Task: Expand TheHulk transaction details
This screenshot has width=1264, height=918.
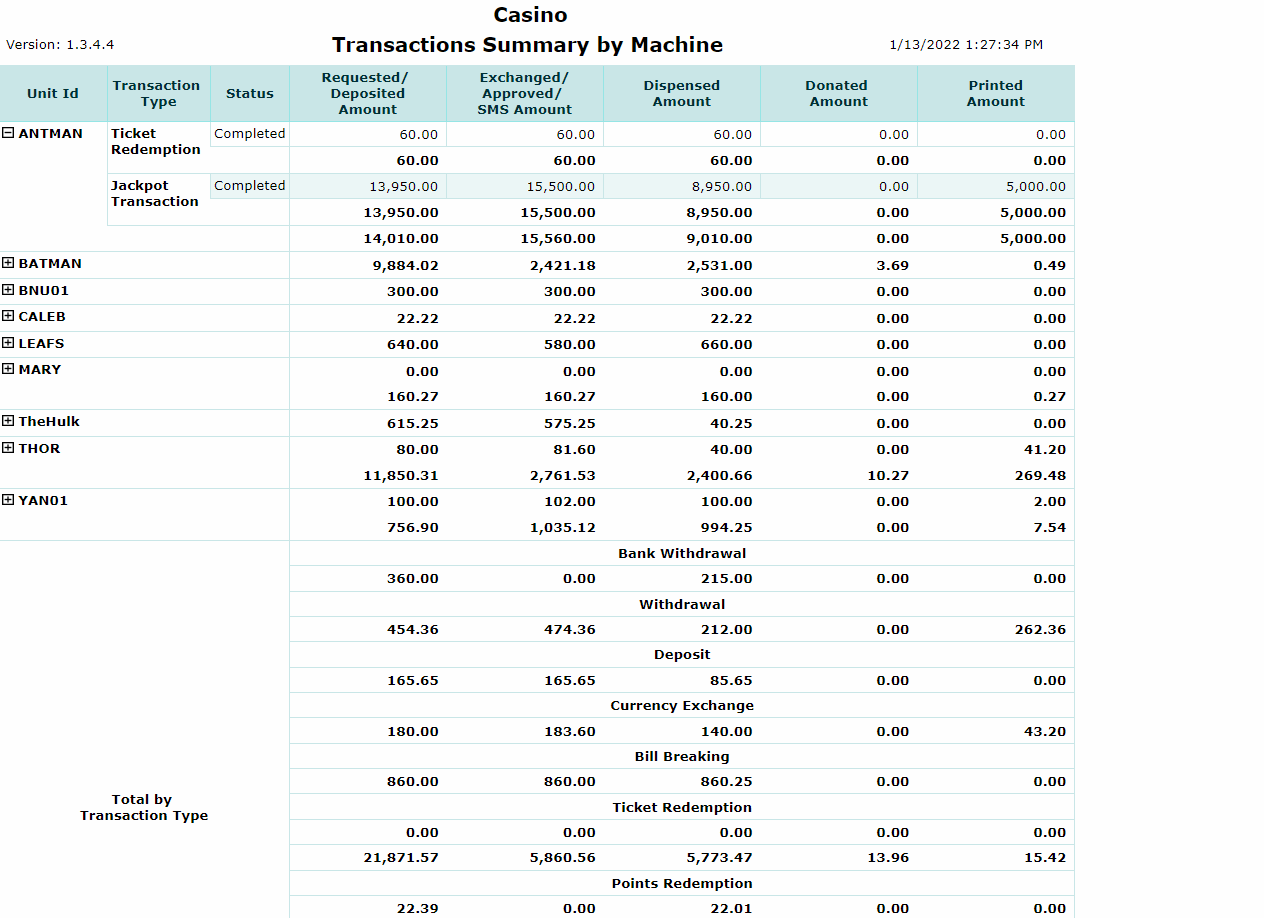Action: coord(9,421)
